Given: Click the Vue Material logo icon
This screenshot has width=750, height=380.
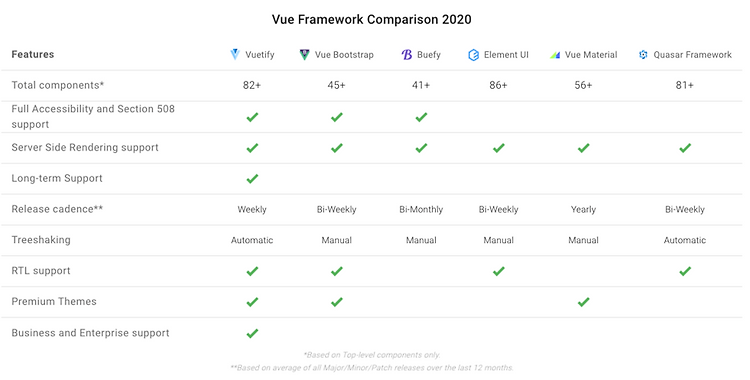Looking at the screenshot, I should point(555,55).
